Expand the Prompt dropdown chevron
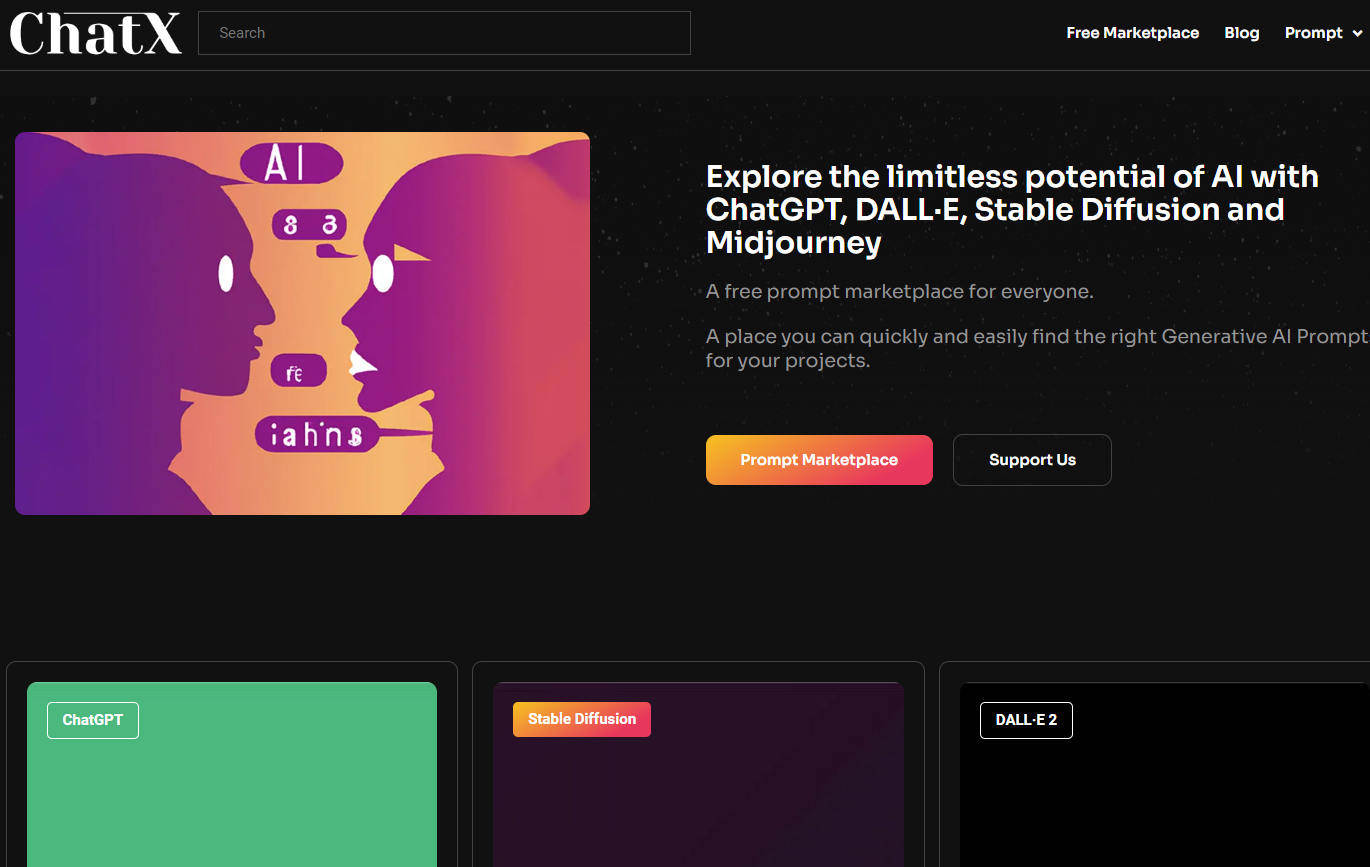This screenshot has height=867, width=1370. click(x=1357, y=34)
